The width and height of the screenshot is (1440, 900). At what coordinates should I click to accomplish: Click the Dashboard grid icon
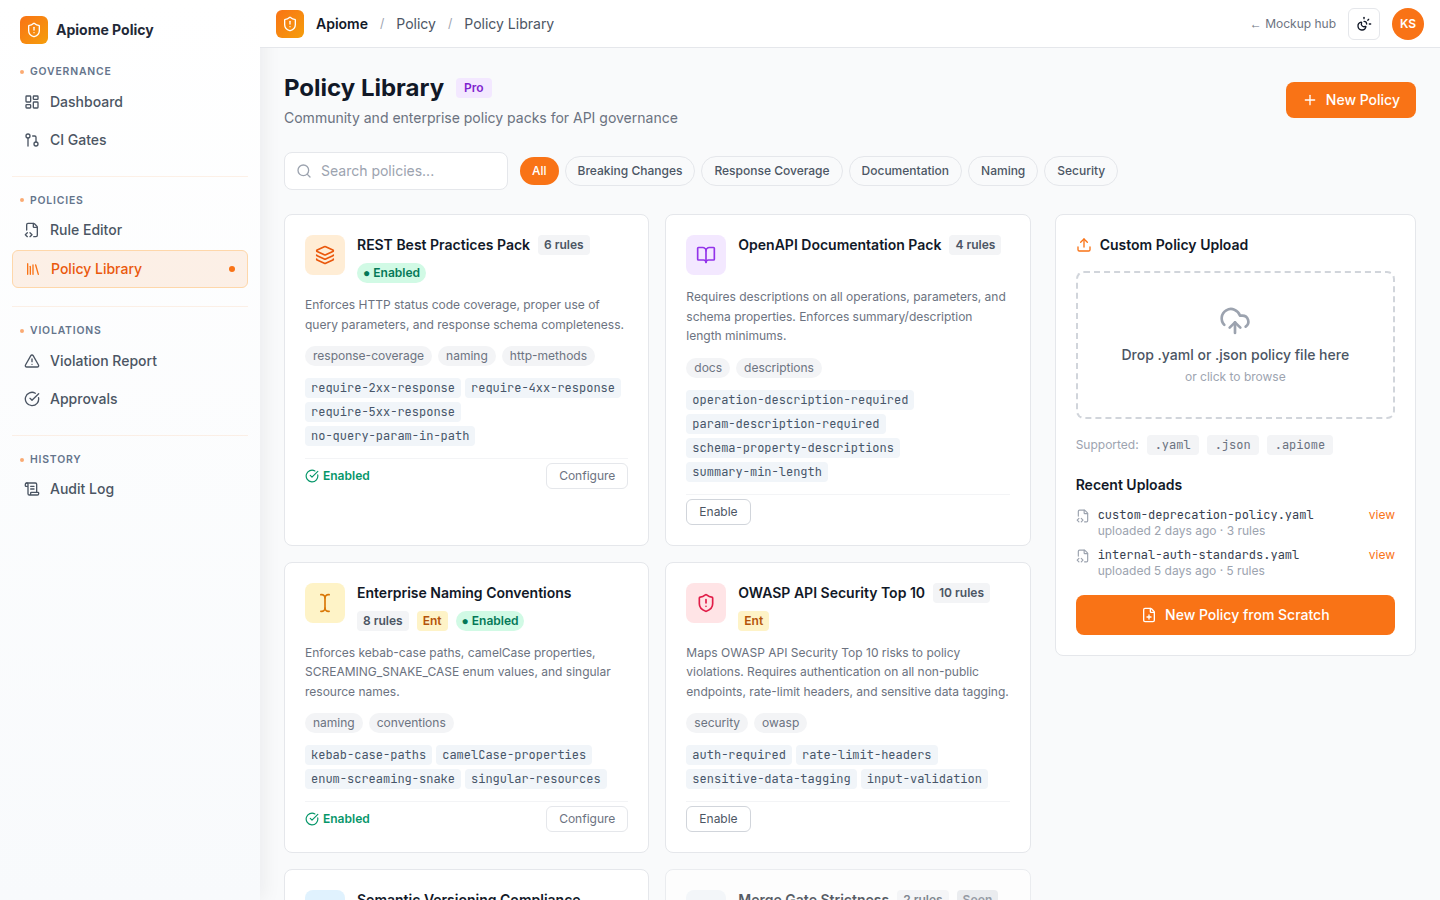click(x=32, y=102)
